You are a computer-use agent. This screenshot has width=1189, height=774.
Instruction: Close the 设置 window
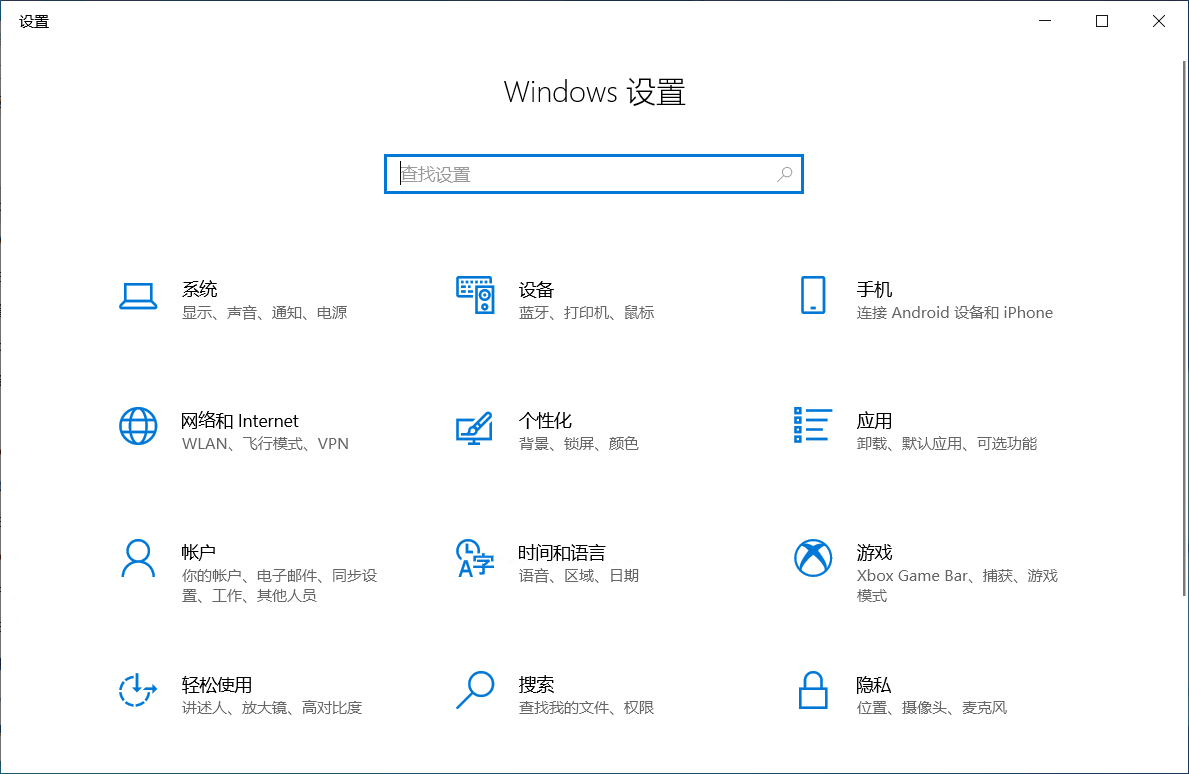click(x=1159, y=21)
